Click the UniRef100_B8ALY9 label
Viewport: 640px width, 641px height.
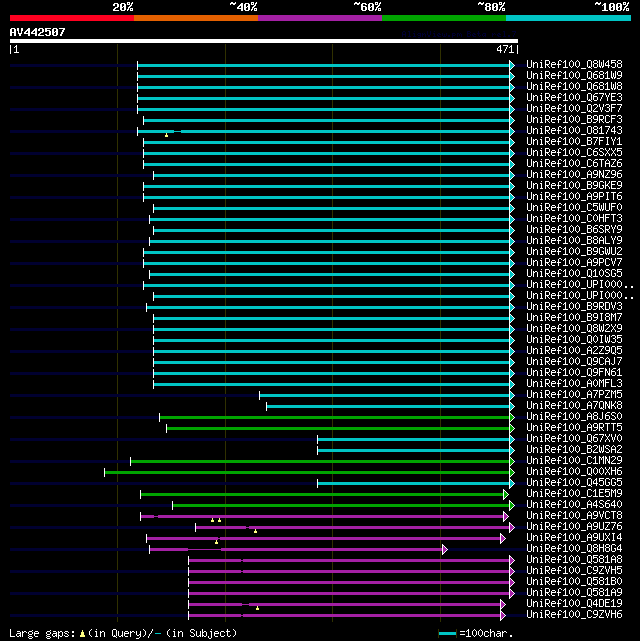coord(574,241)
